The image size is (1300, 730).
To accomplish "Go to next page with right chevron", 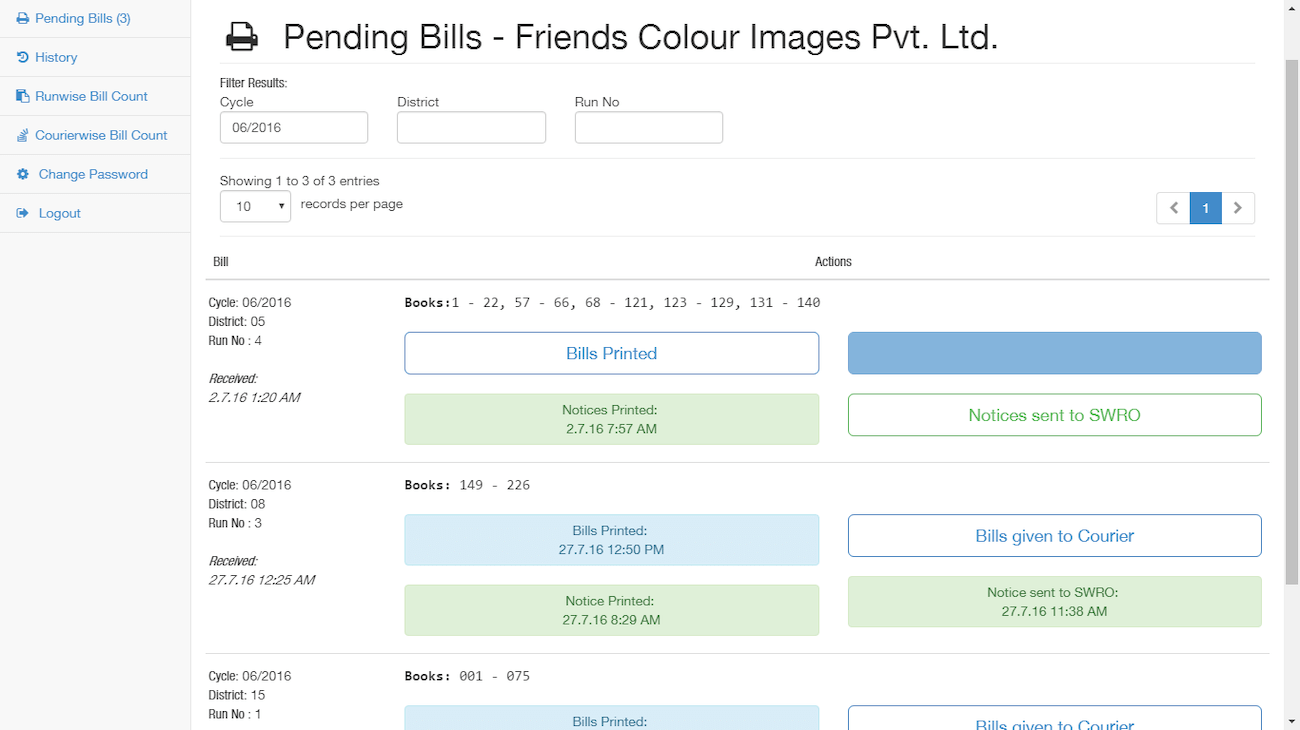I will coord(1238,208).
